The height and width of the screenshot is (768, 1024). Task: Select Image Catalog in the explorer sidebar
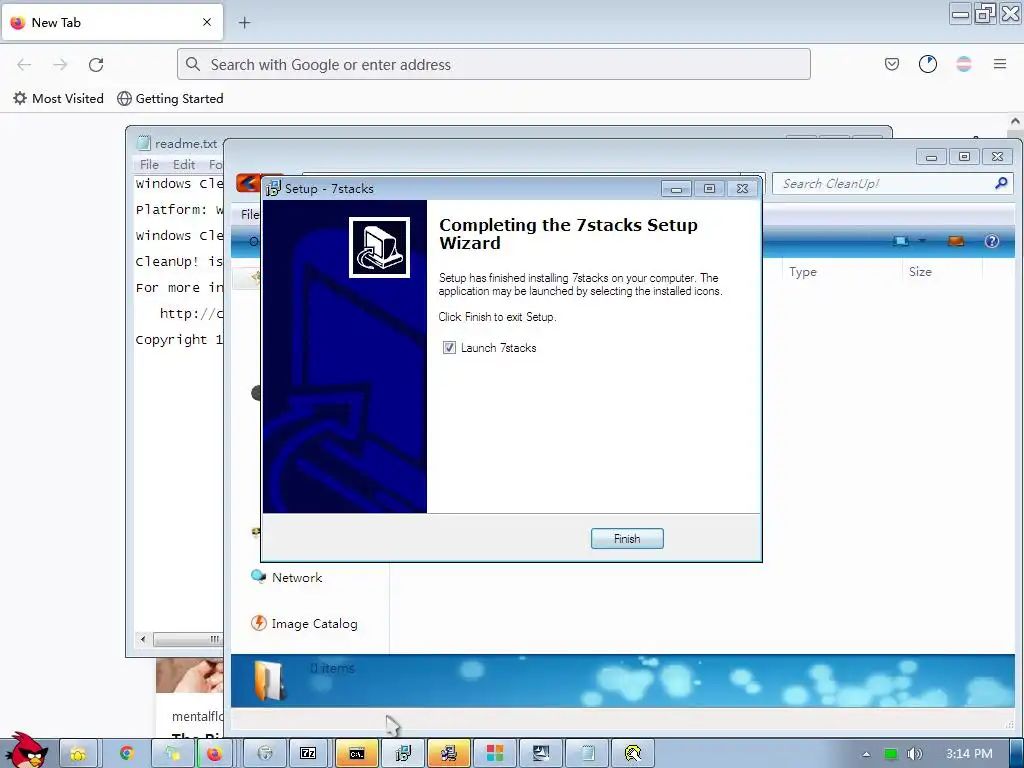click(304, 624)
